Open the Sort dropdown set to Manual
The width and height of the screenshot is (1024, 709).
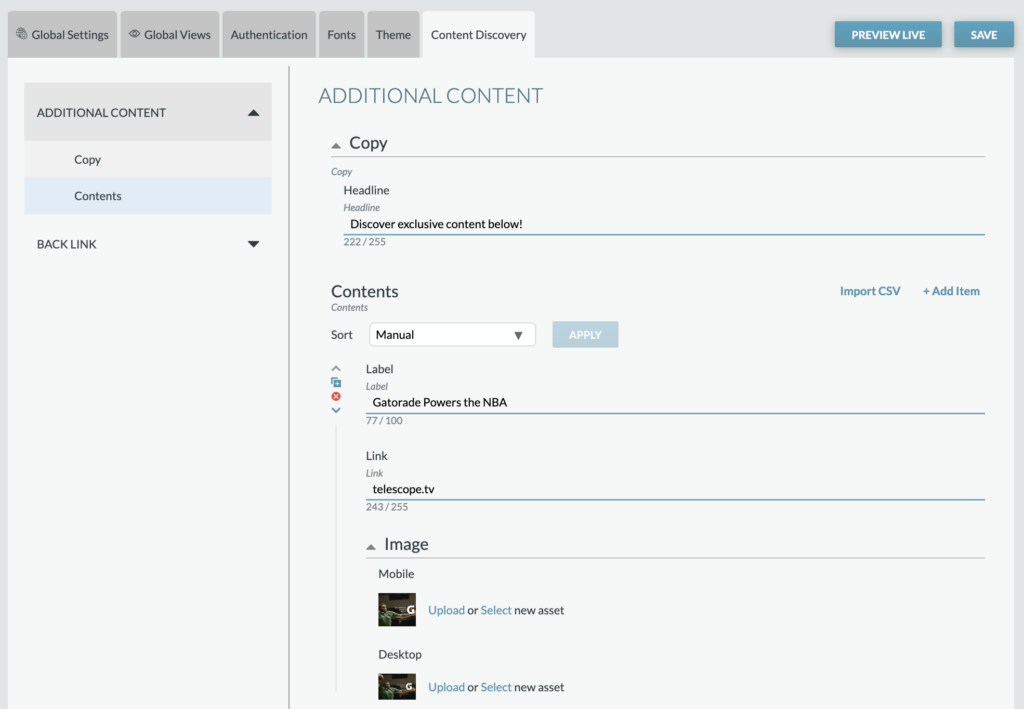click(452, 335)
